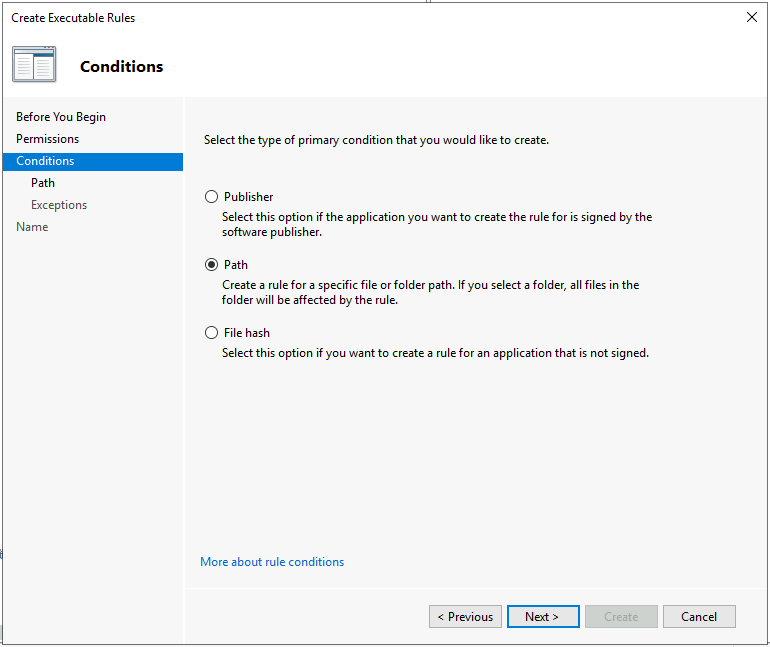Select the Path condition radio button
The width and height of the screenshot is (770, 647).
(211, 265)
